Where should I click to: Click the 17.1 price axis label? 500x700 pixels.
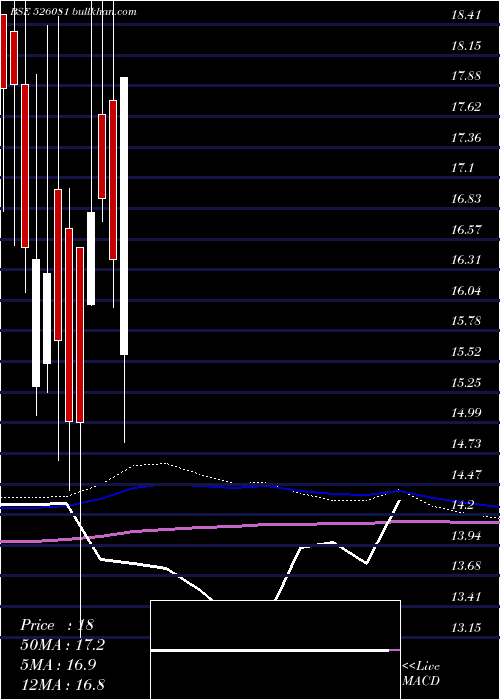[x=462, y=168]
